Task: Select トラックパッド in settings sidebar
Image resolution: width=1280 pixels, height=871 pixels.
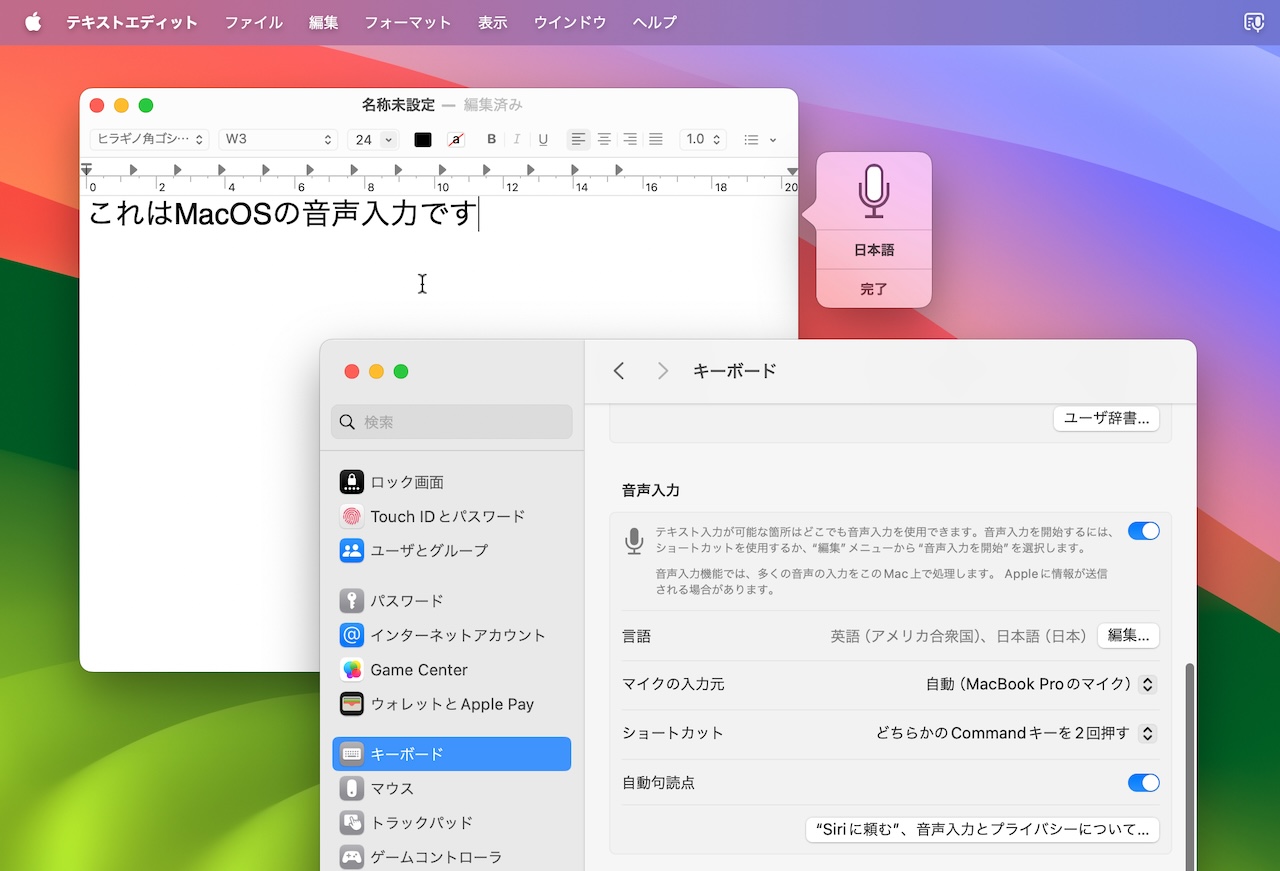Action: coord(452,823)
